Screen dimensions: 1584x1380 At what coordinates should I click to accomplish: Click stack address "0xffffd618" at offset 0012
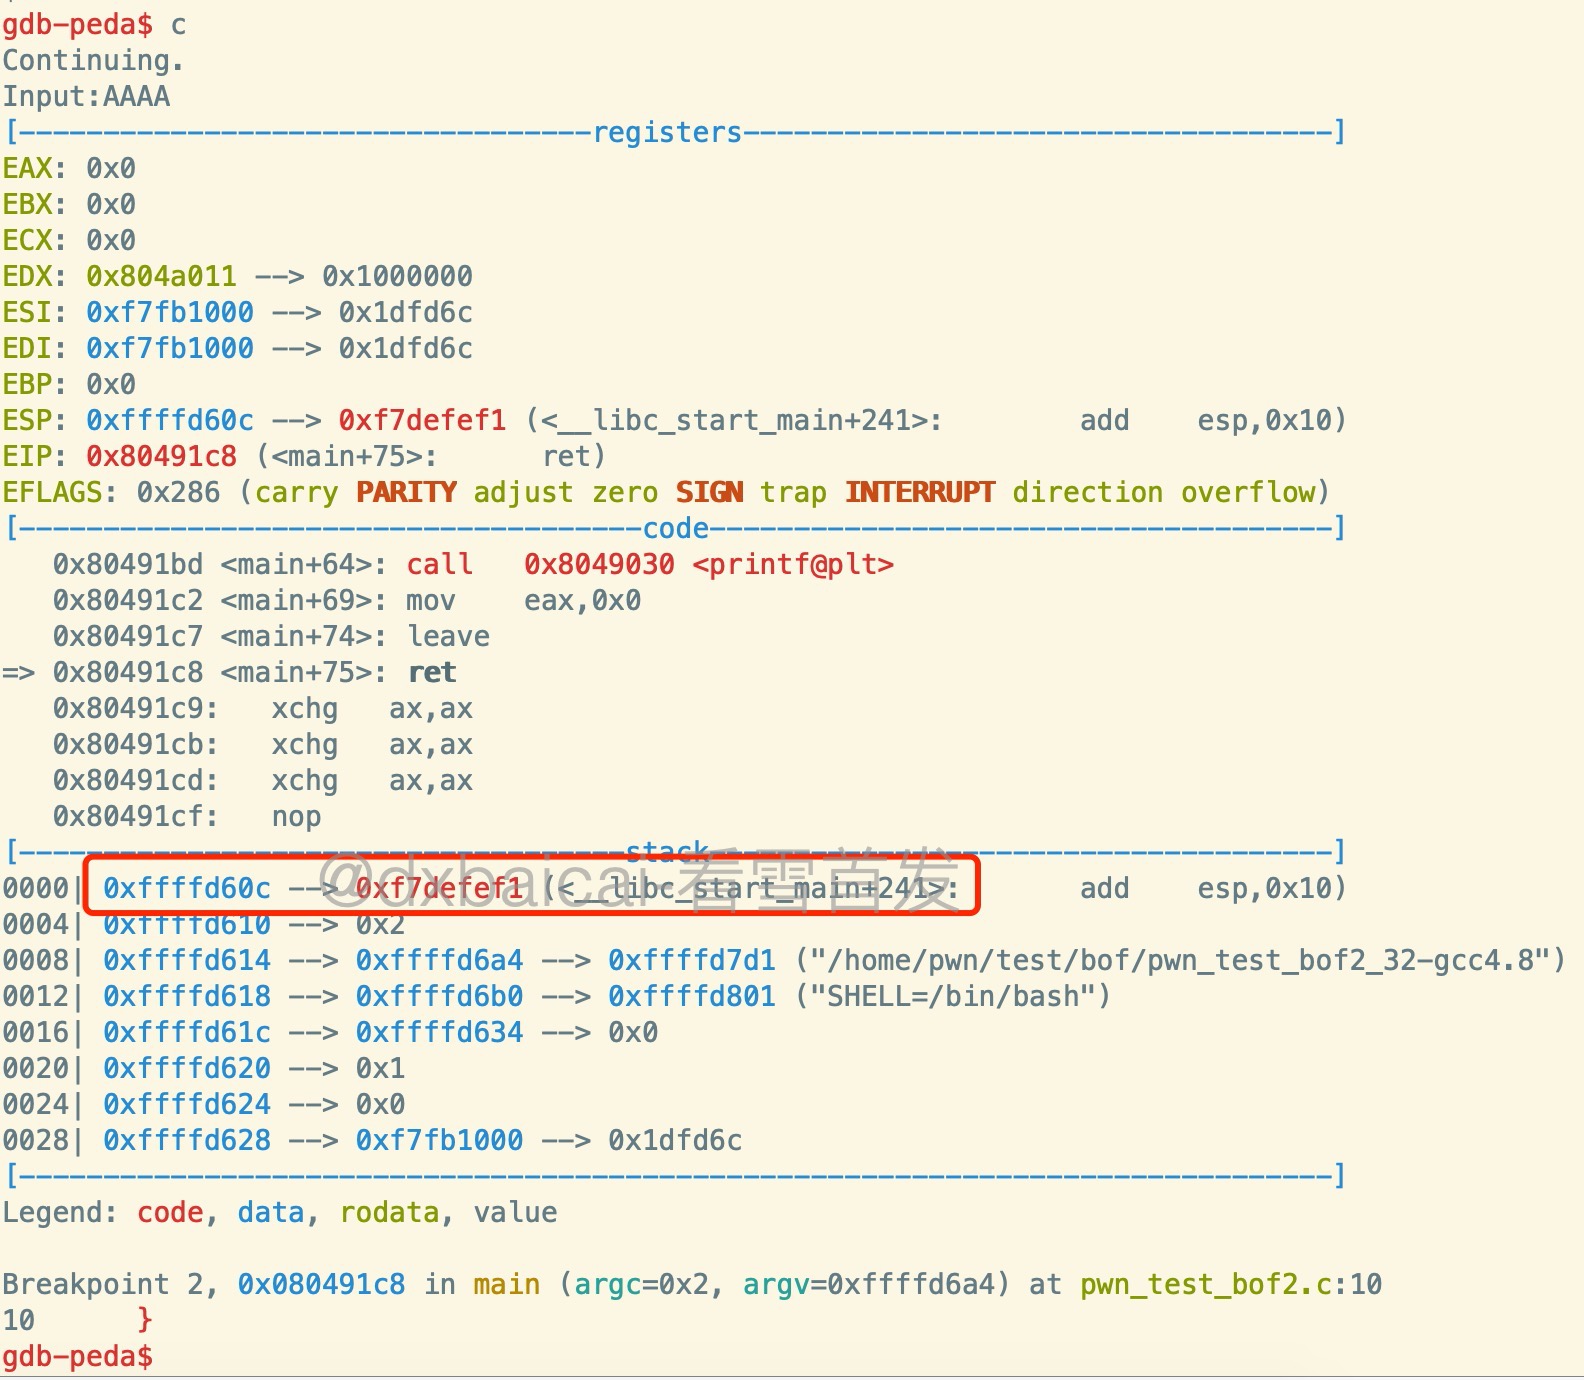click(x=187, y=997)
